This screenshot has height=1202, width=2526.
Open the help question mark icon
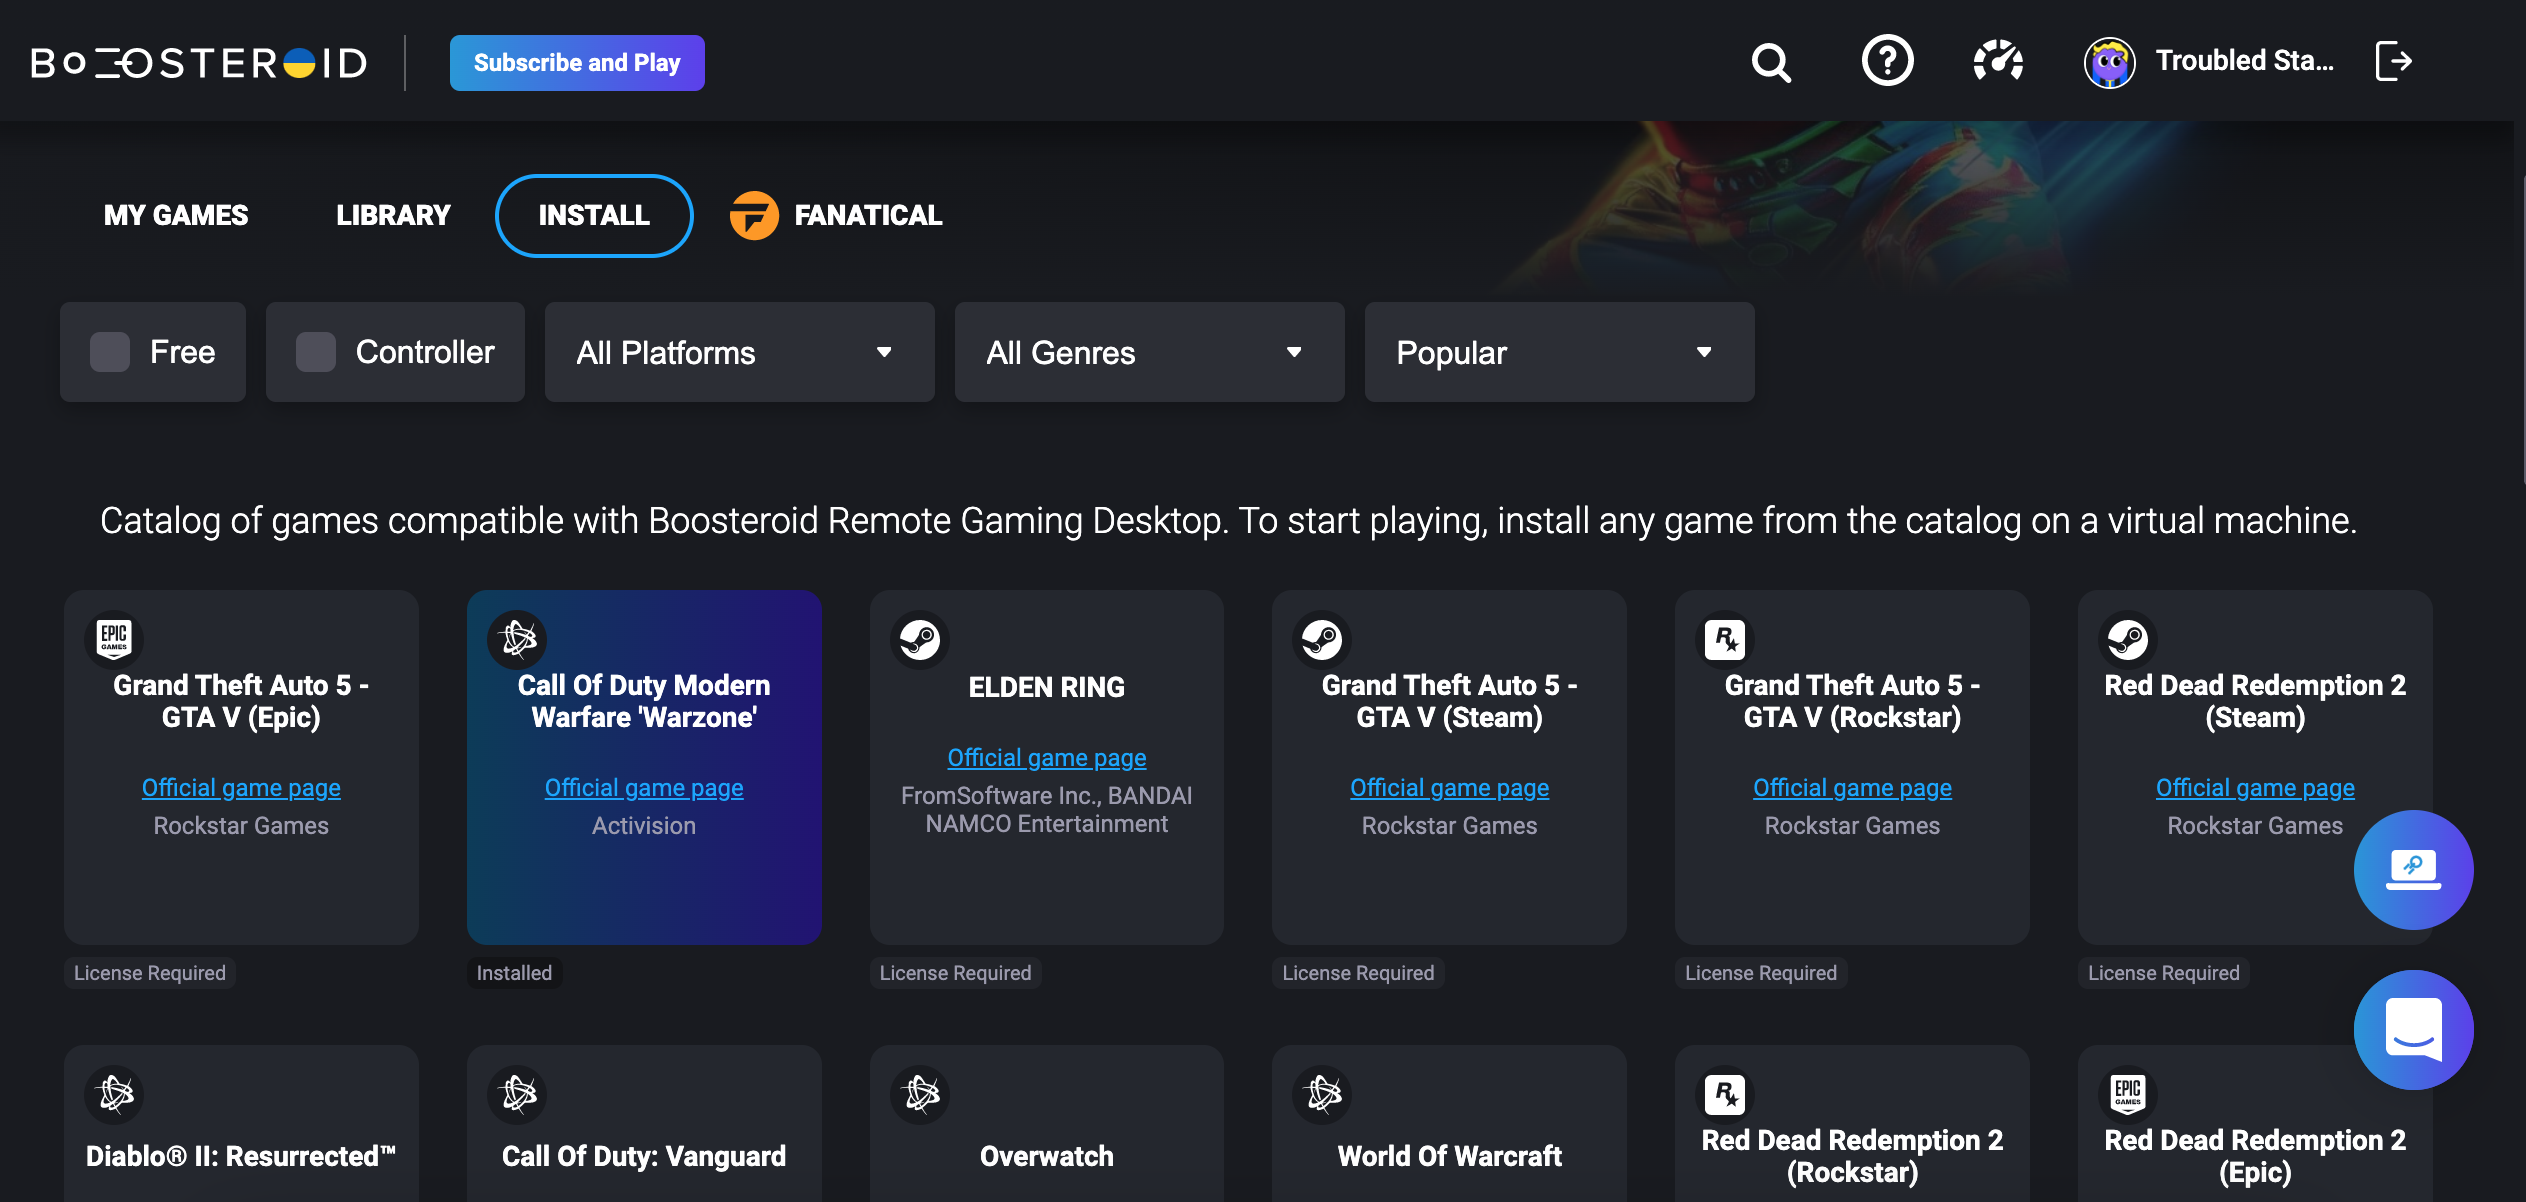[x=1887, y=61]
